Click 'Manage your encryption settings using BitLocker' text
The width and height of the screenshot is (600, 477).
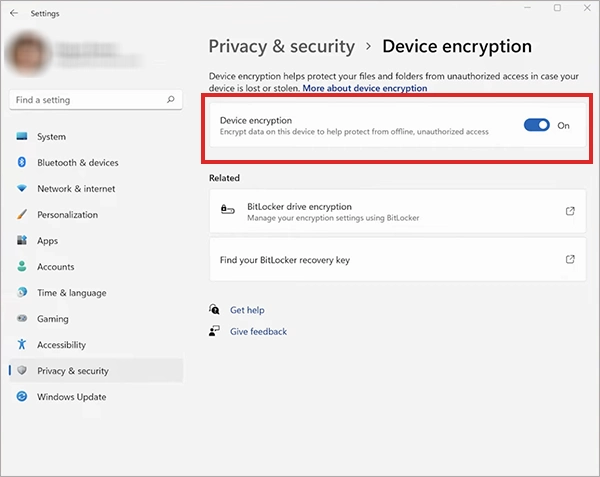click(x=333, y=218)
